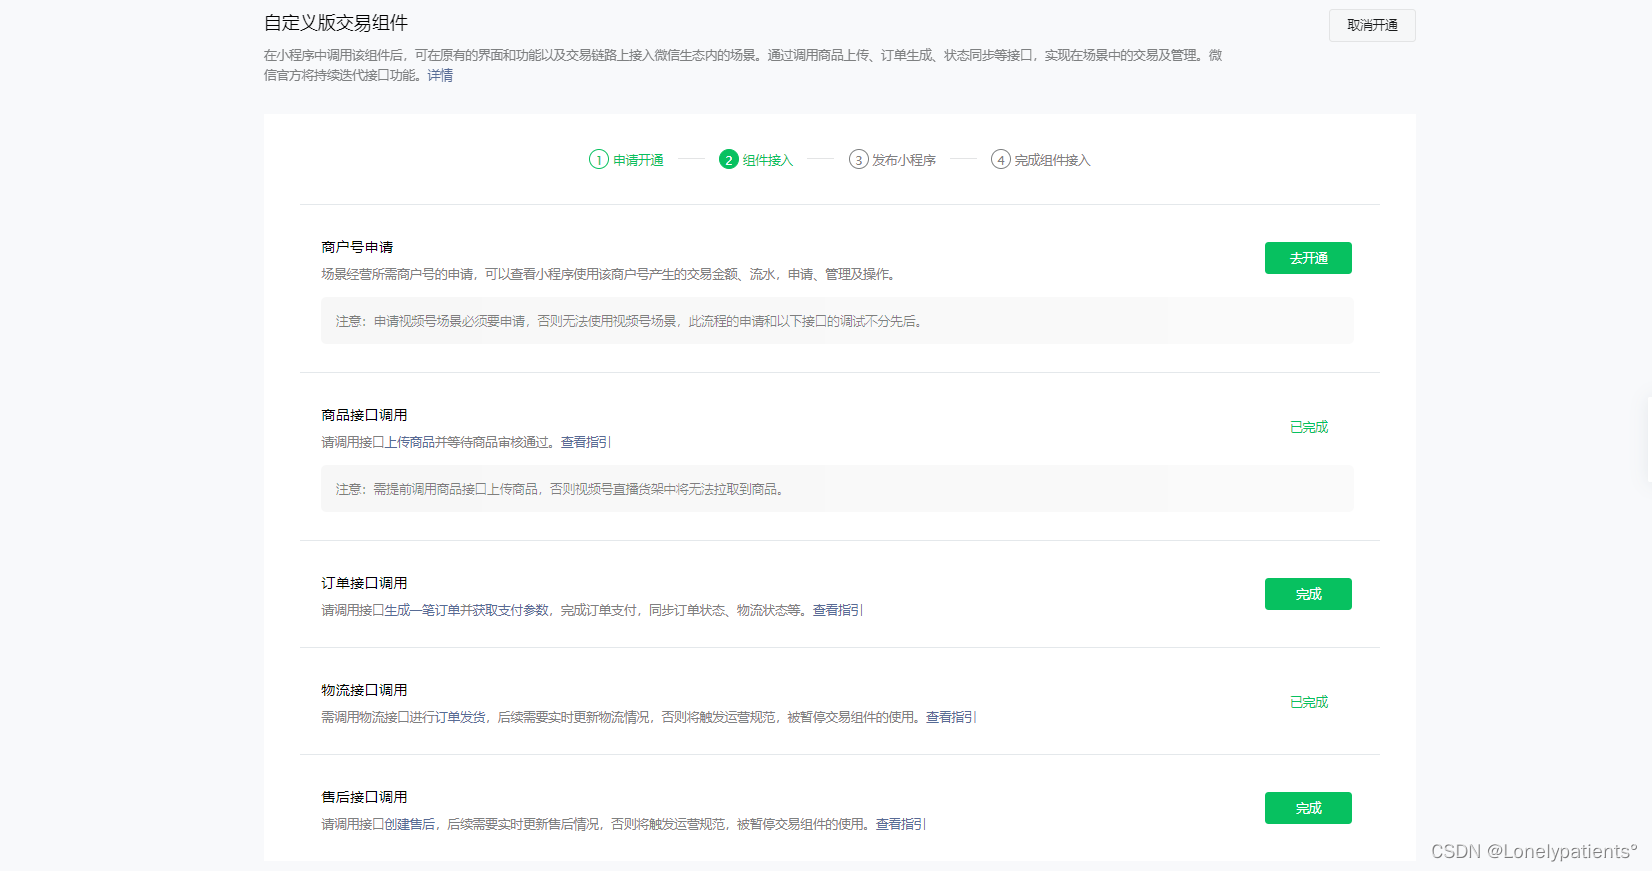This screenshot has width=1652, height=871.
Task: Select step 1 申请开通
Action: point(627,160)
